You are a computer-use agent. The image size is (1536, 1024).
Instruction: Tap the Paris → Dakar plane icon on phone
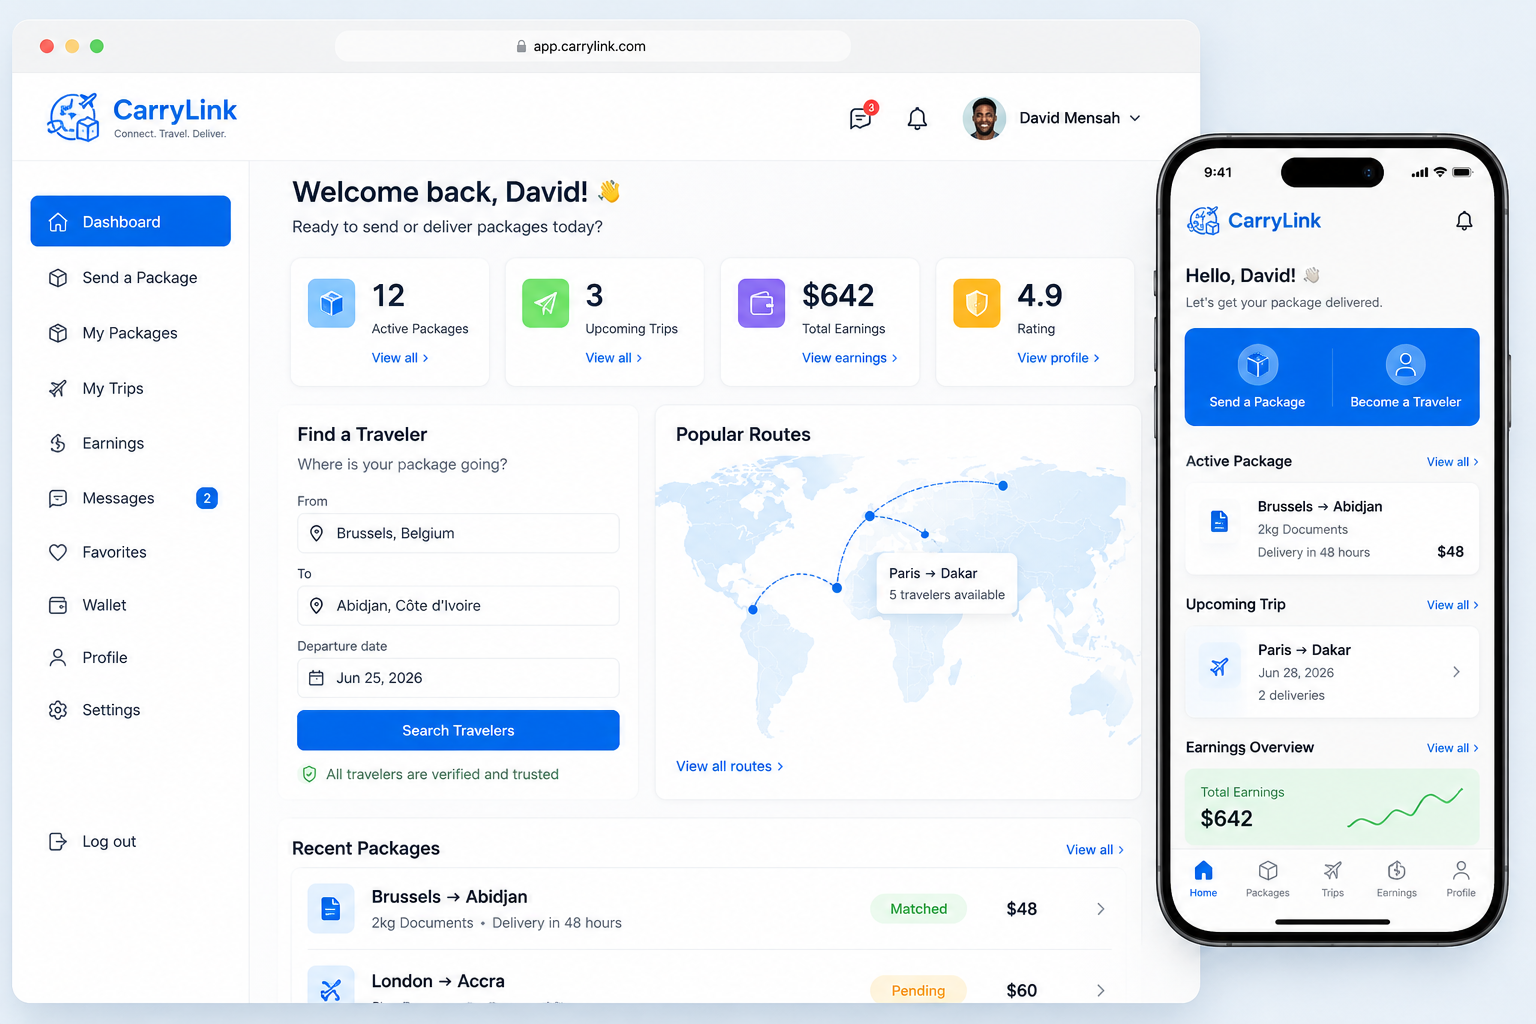(x=1219, y=667)
